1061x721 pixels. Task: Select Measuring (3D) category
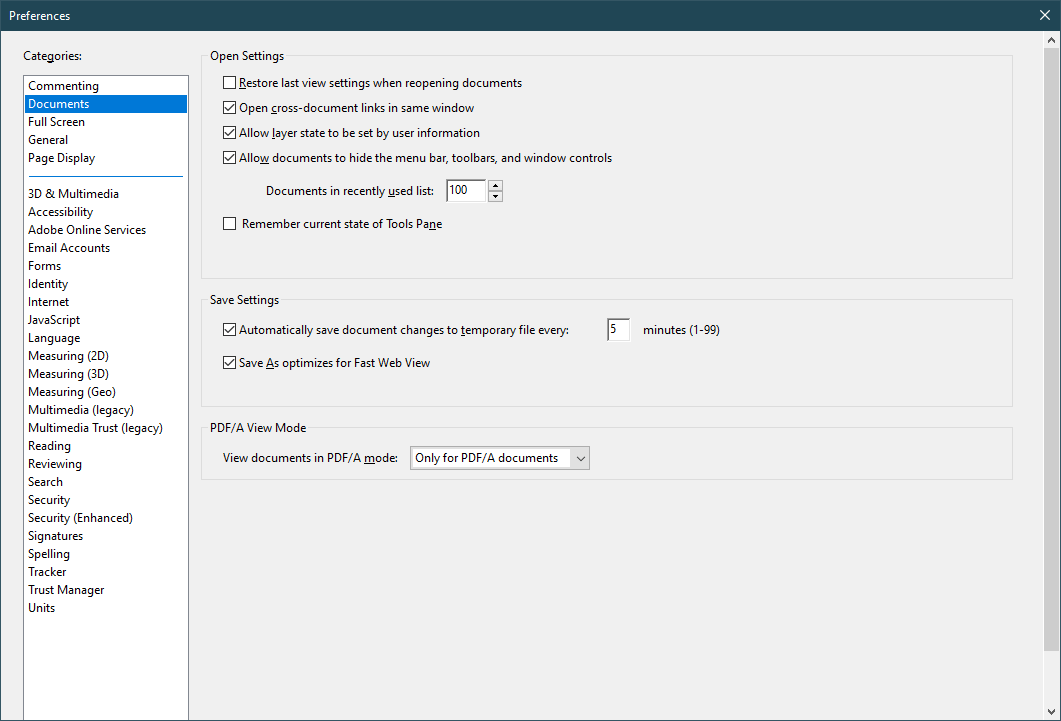point(106,374)
